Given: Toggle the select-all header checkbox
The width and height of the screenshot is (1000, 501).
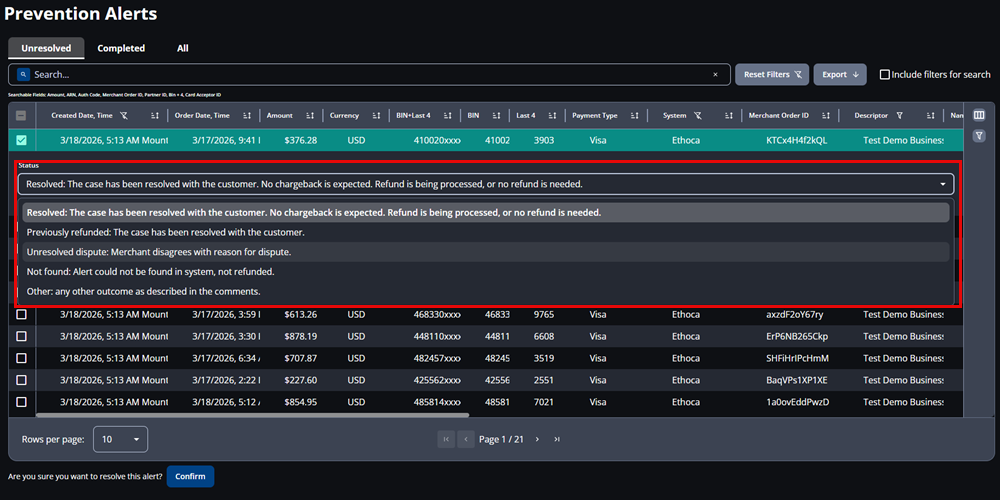Looking at the screenshot, I should (x=21, y=115).
